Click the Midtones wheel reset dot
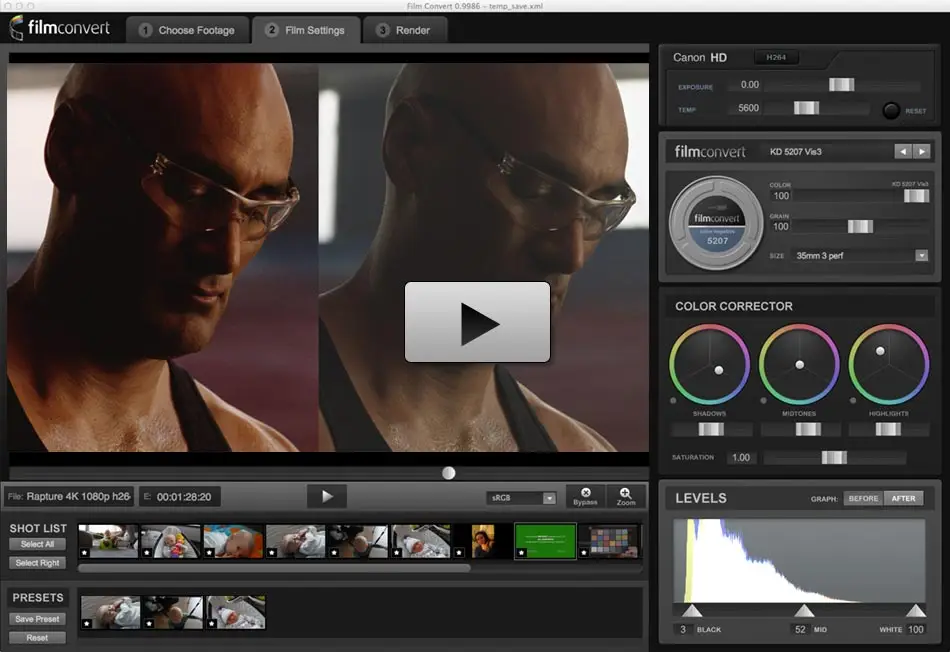This screenshot has height=652, width=950. [x=763, y=401]
